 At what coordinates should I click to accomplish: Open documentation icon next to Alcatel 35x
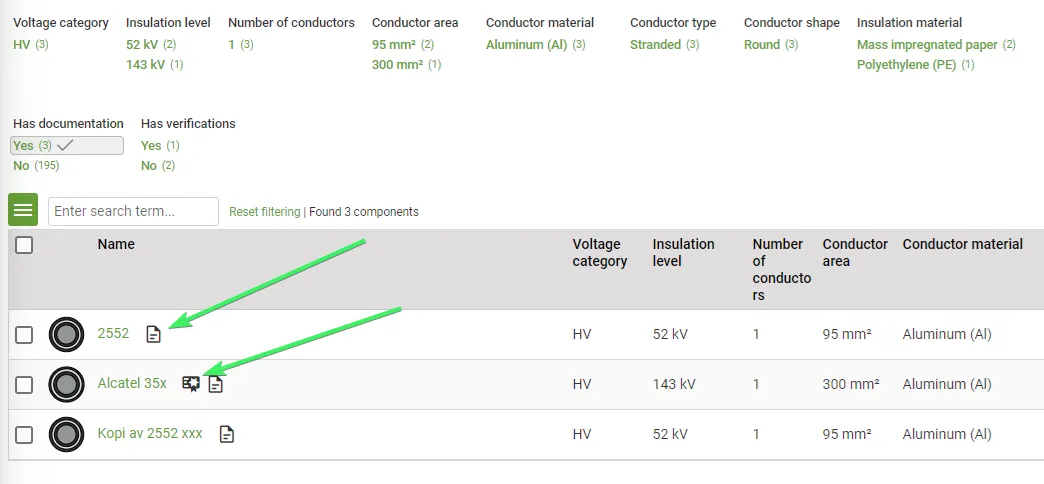[216, 384]
